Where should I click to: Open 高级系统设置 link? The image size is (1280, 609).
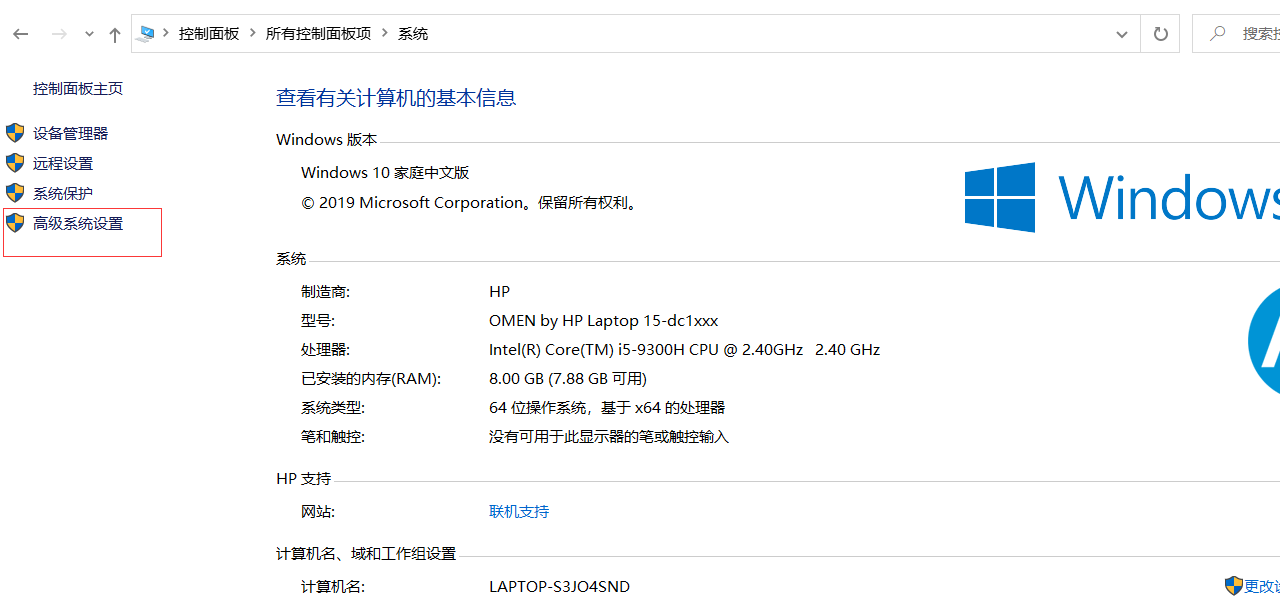pos(78,224)
